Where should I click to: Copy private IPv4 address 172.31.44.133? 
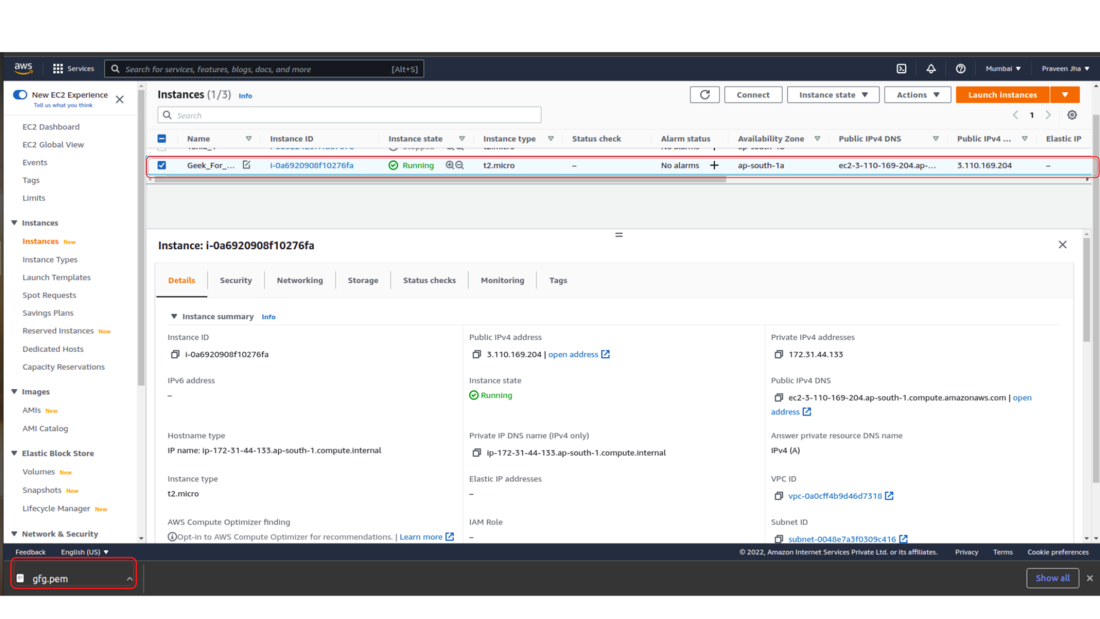778,354
